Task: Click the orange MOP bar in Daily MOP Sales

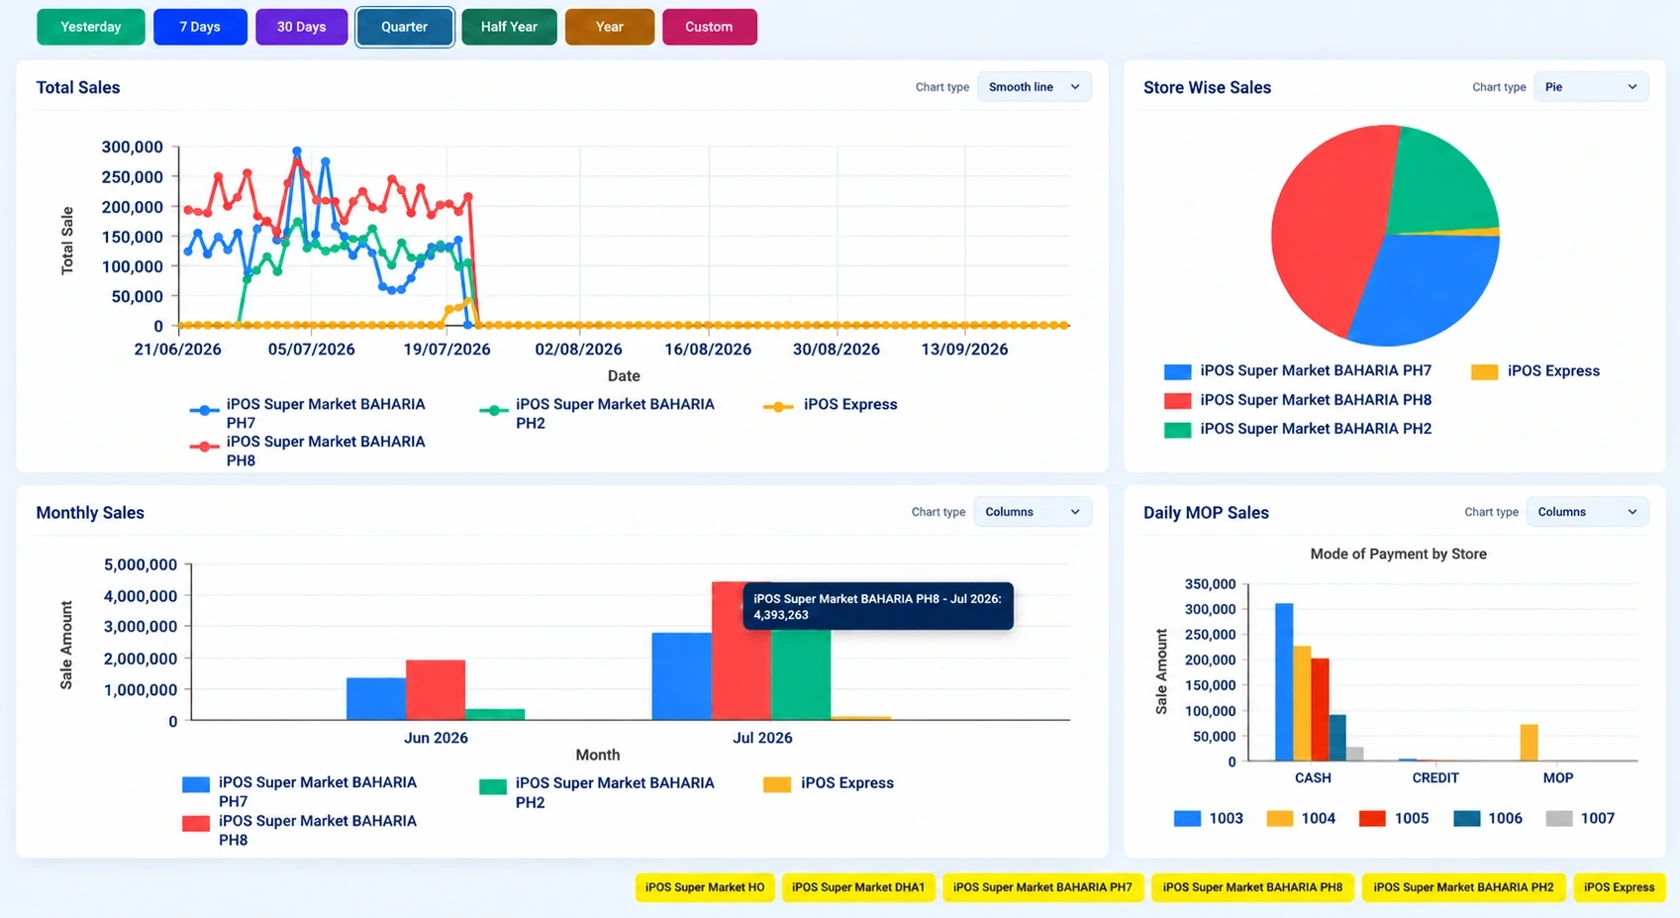Action: point(1529,743)
